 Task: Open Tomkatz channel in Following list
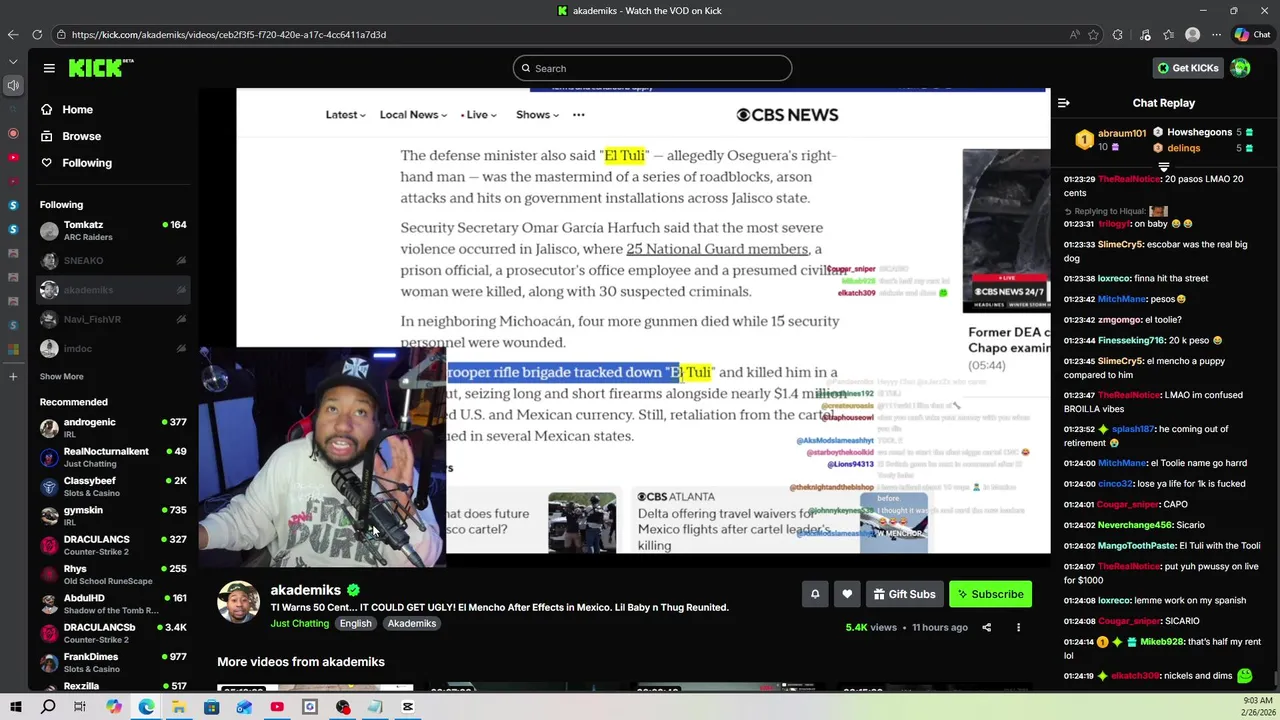point(113,230)
